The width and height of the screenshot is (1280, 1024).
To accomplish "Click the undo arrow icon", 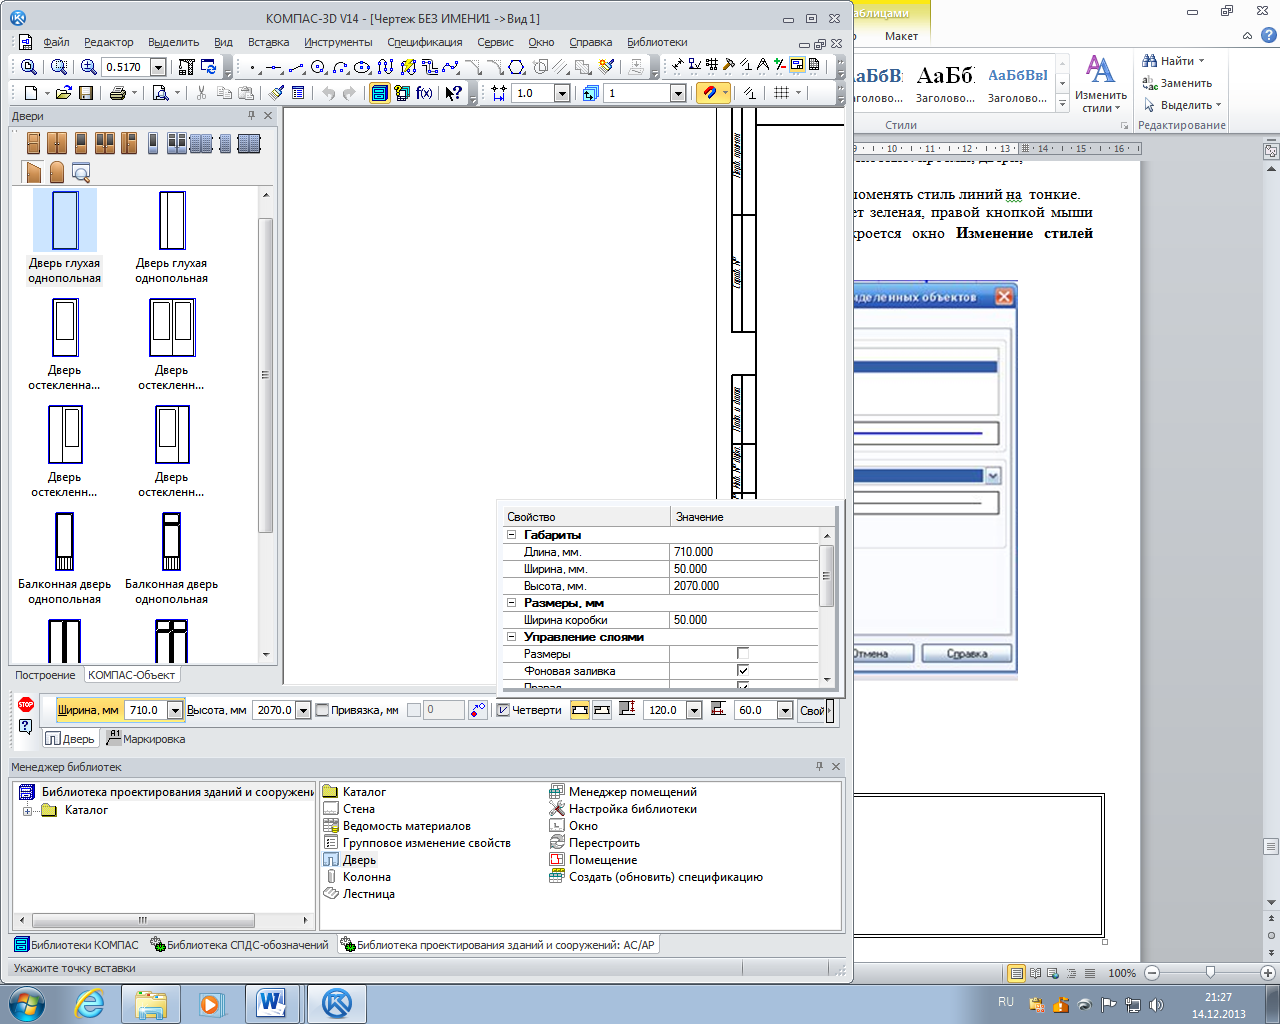I will [328, 93].
